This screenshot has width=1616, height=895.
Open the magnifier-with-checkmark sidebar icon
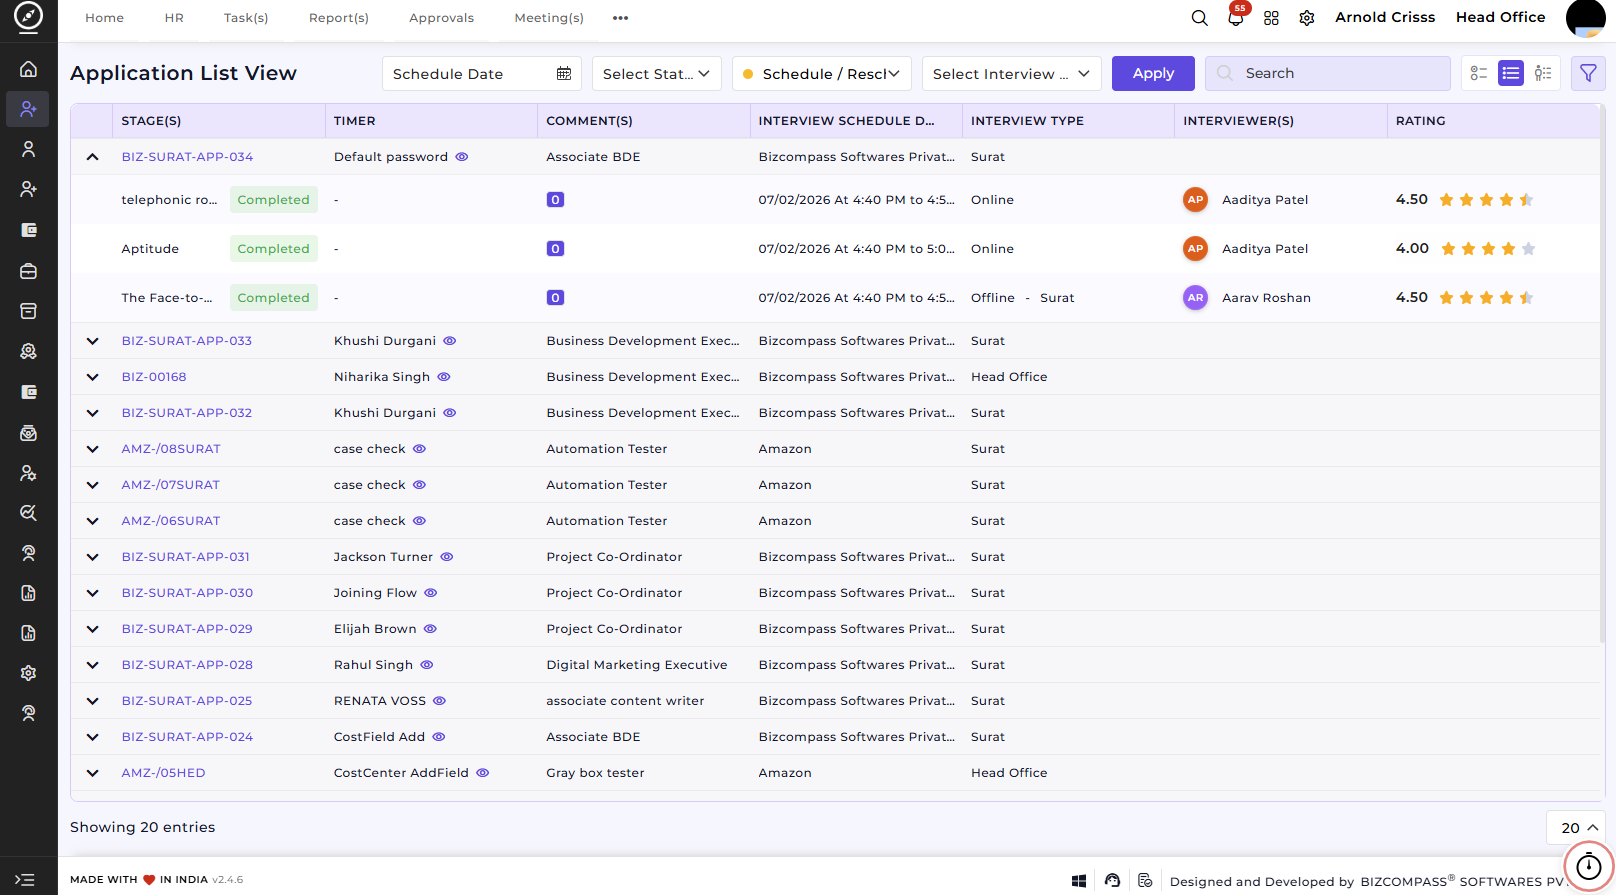tap(28, 513)
